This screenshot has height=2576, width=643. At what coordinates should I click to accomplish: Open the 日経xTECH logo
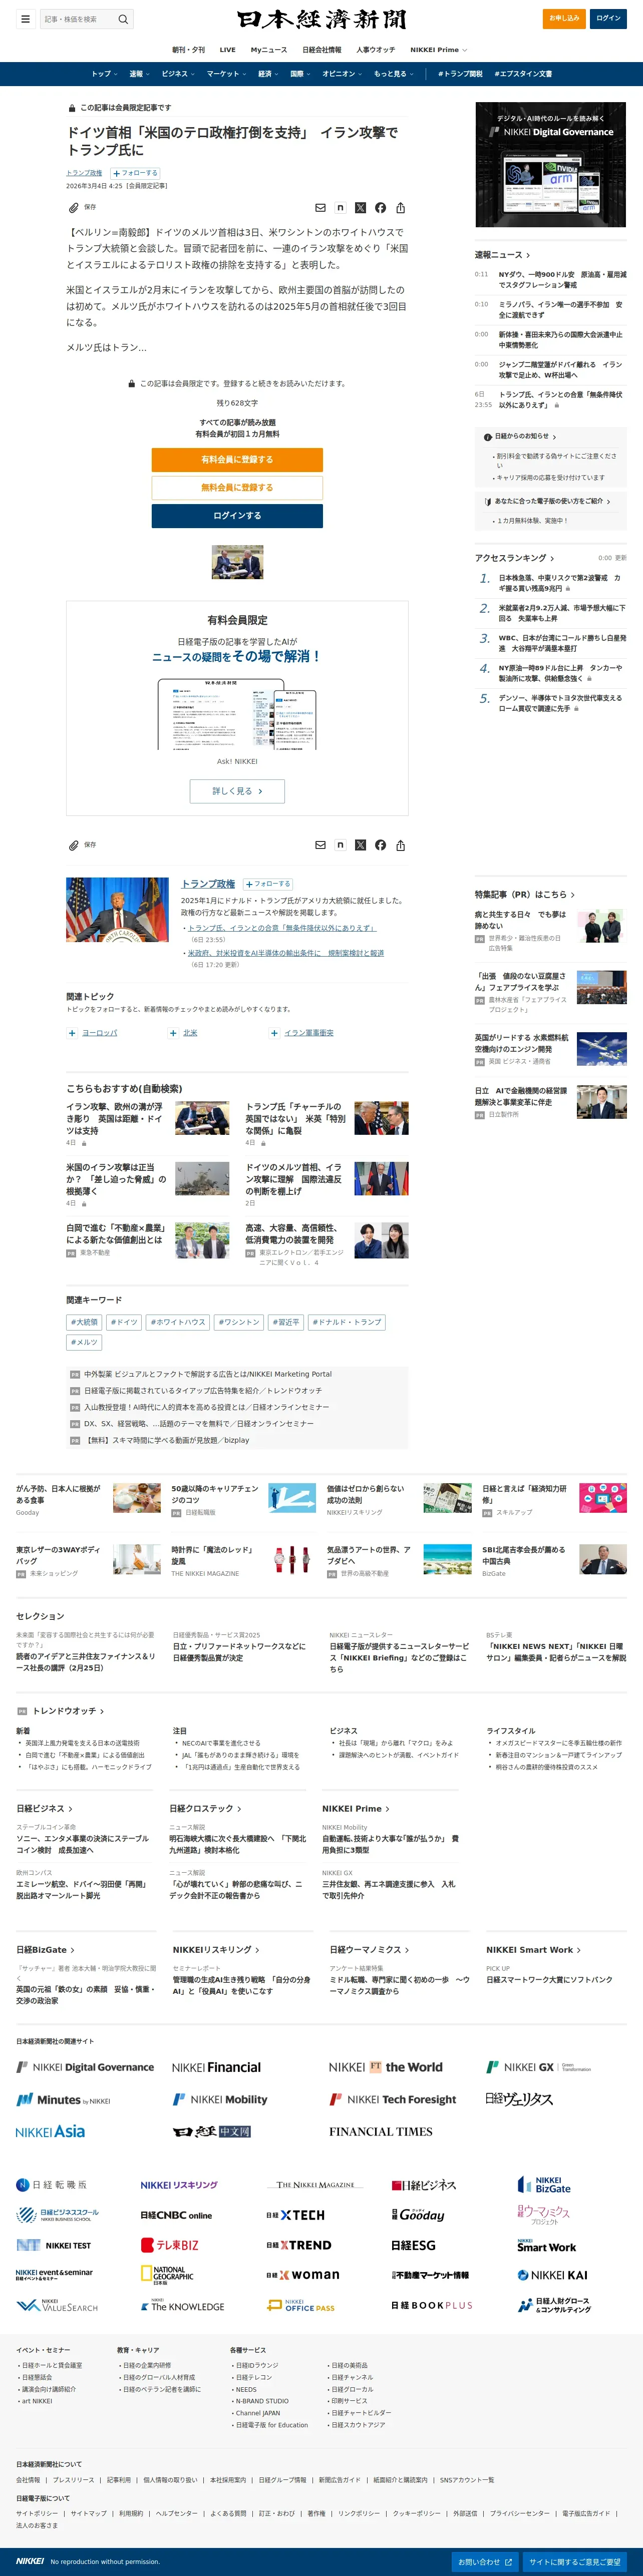click(x=295, y=2215)
